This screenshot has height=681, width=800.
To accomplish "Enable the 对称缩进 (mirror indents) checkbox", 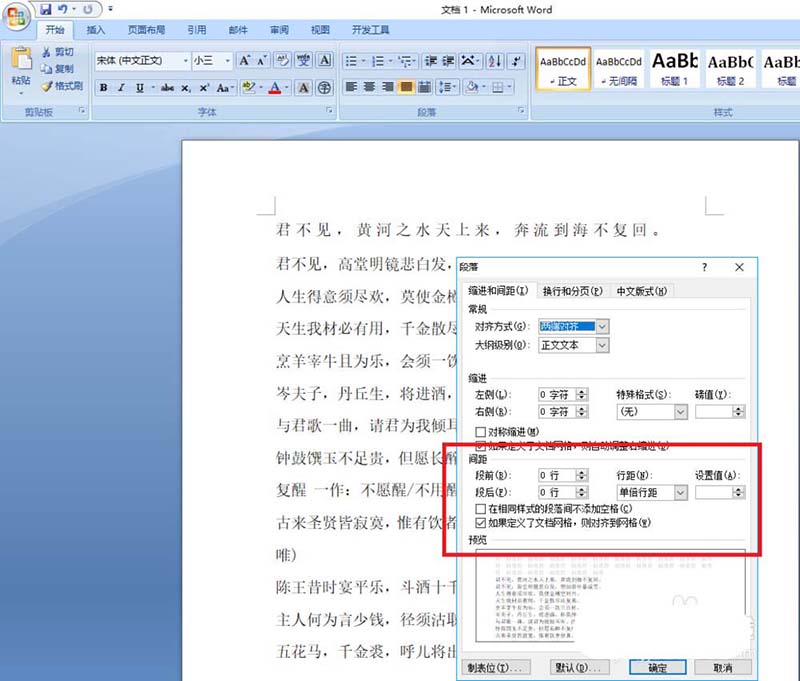I will (481, 431).
